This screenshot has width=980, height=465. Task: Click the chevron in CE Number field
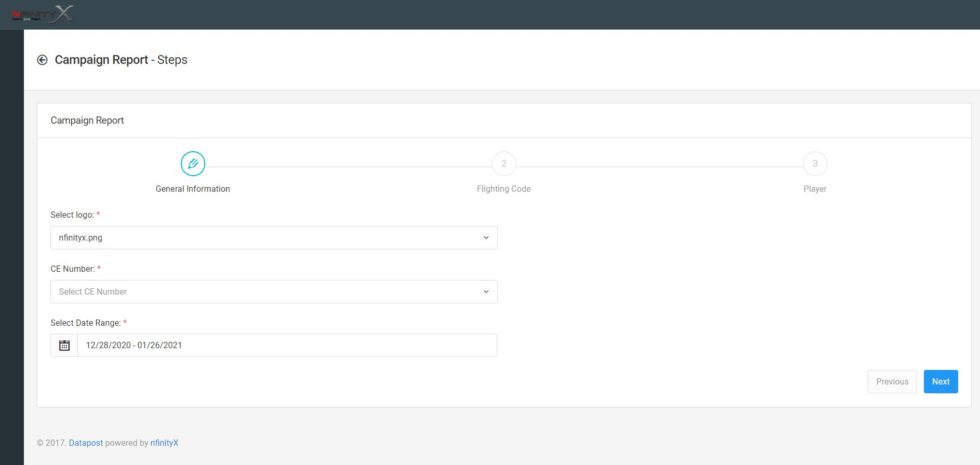(x=486, y=292)
